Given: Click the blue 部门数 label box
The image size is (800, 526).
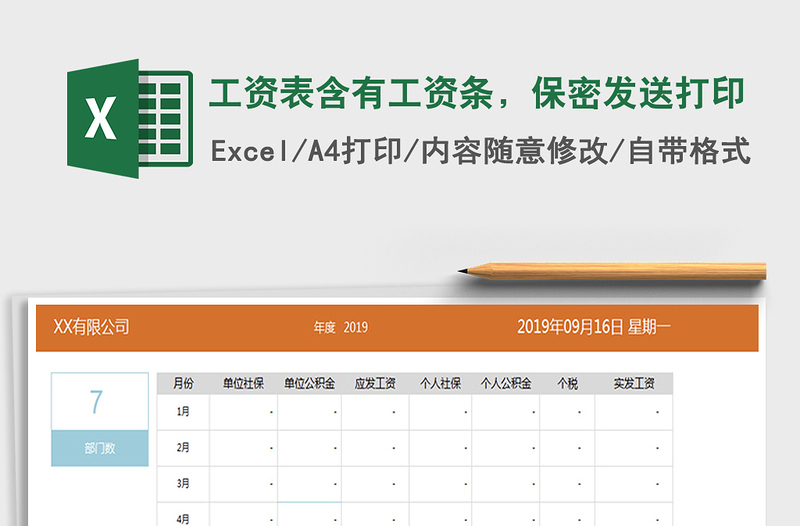Looking at the screenshot, I should (x=100, y=448).
